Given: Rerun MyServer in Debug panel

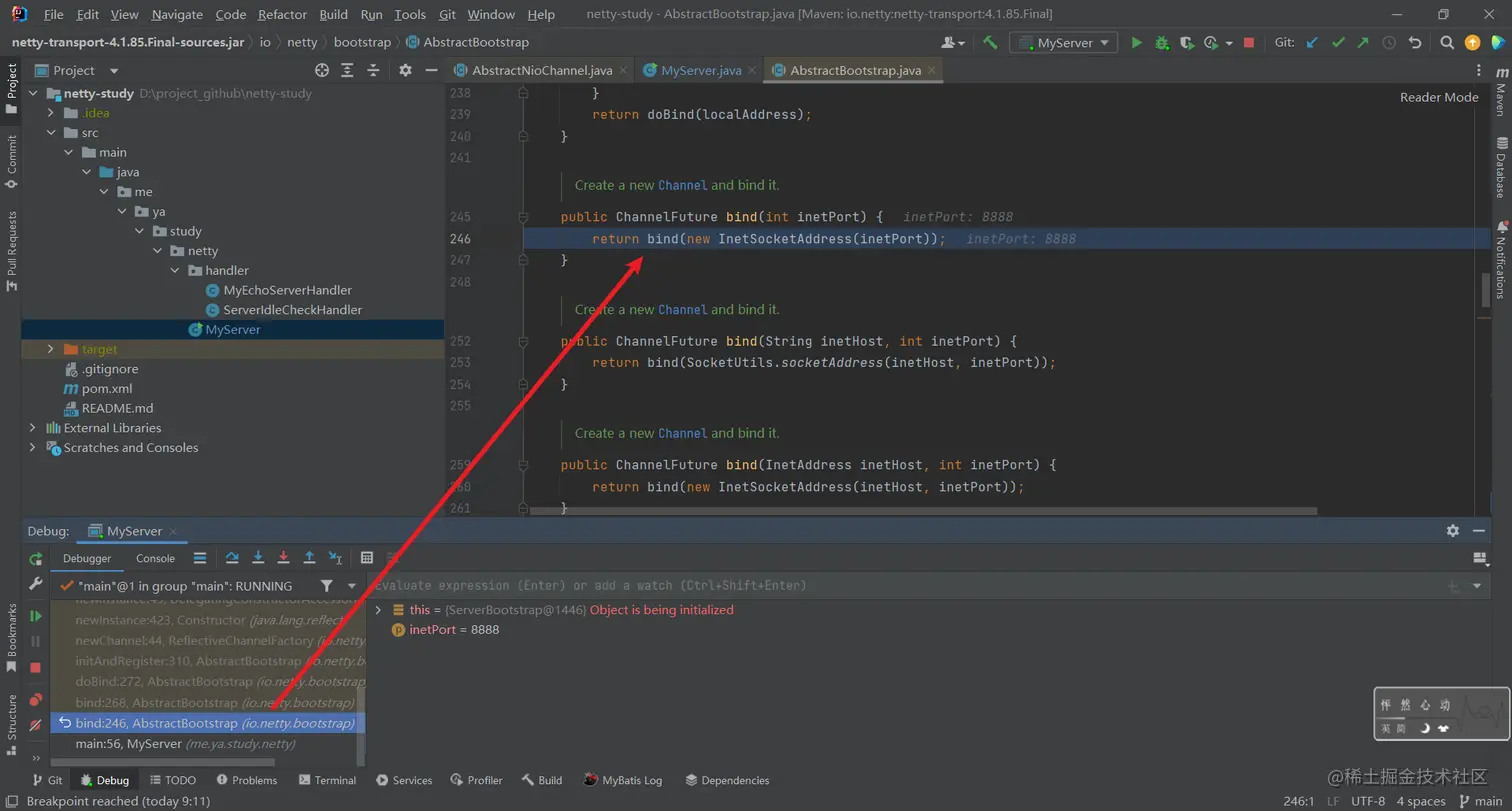Looking at the screenshot, I should point(36,559).
